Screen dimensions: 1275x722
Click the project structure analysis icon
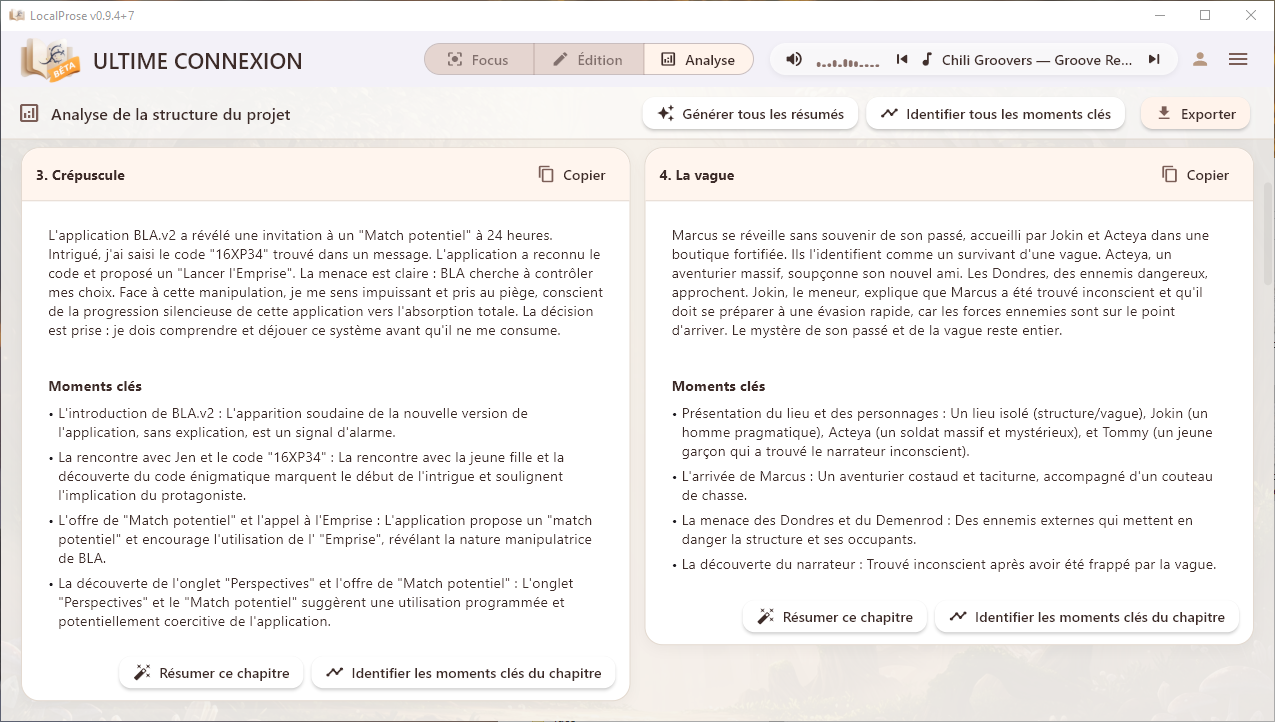tap(29, 114)
